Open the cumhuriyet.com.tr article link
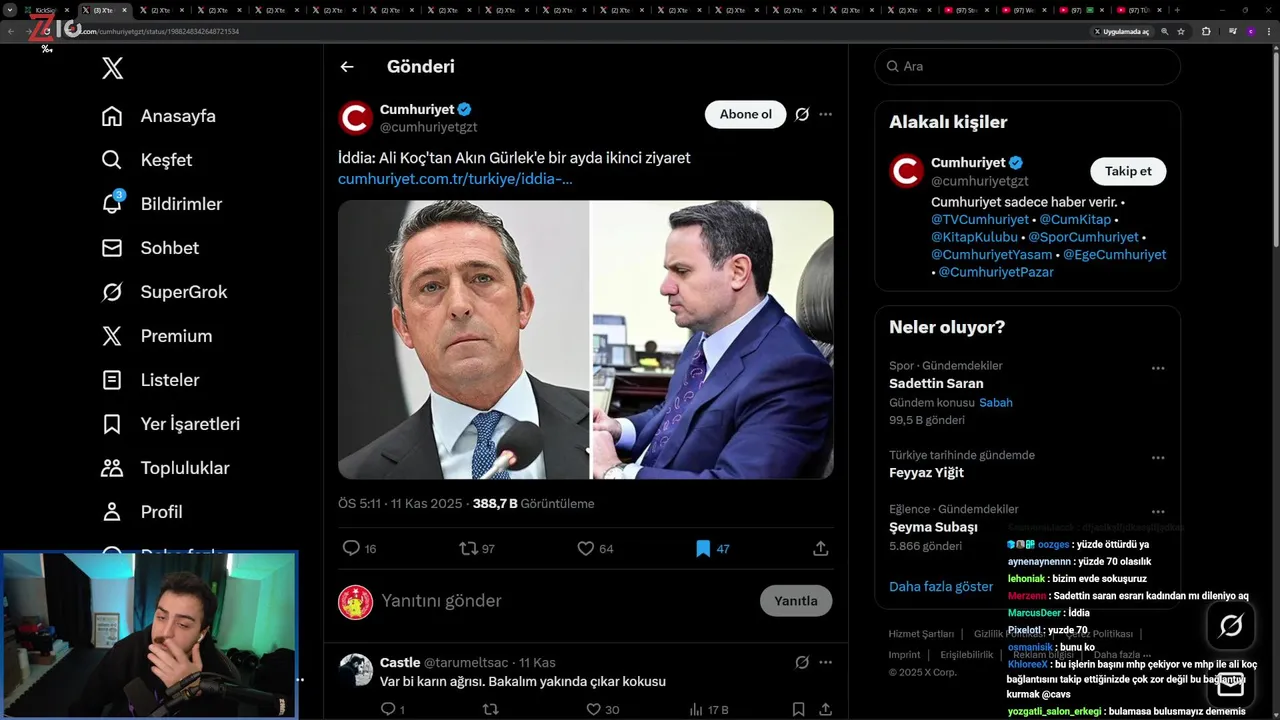 click(455, 179)
